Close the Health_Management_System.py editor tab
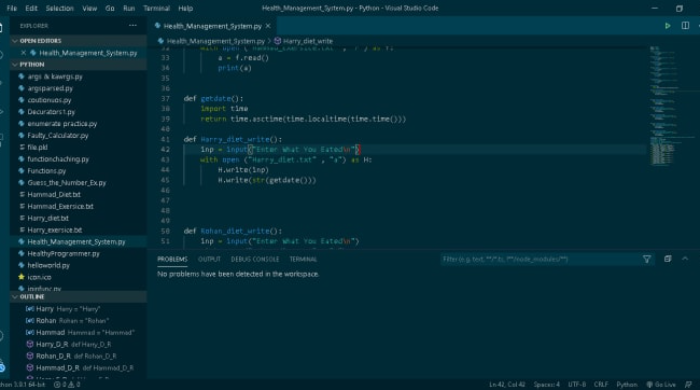 pyautogui.click(x=268, y=26)
